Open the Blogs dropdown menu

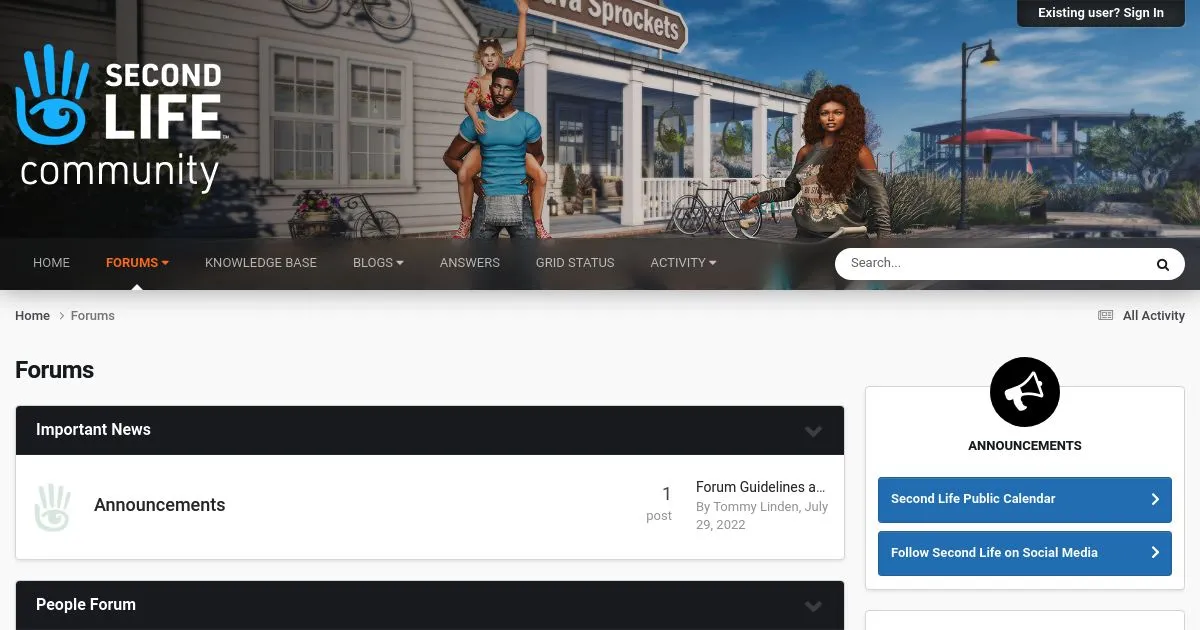tap(378, 263)
